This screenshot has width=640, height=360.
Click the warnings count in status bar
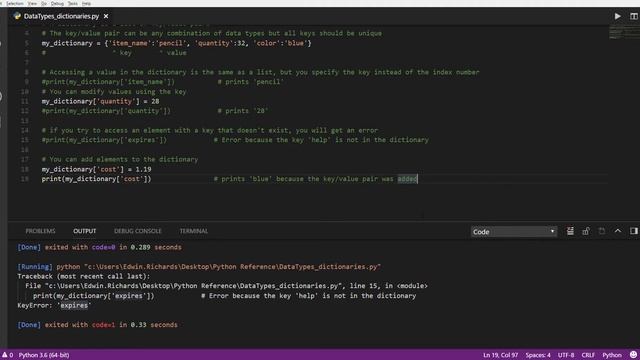7,355
